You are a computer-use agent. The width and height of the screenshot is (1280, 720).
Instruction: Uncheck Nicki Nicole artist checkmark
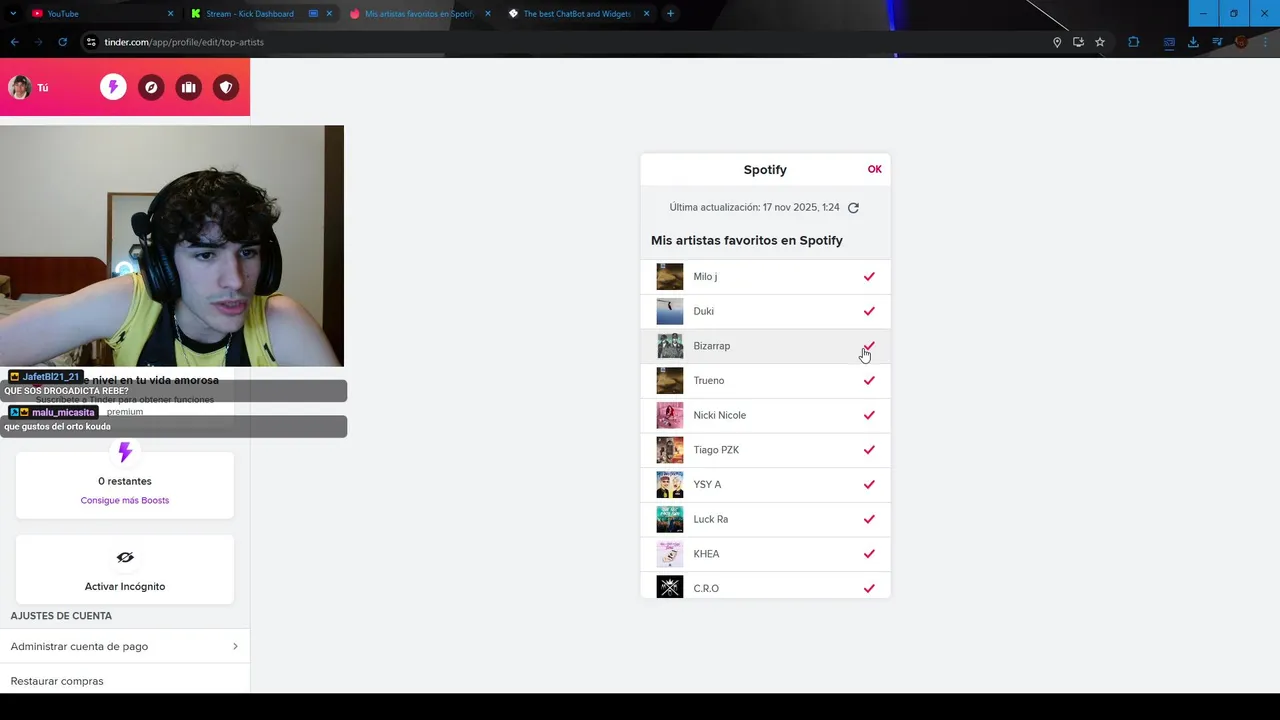point(869,415)
